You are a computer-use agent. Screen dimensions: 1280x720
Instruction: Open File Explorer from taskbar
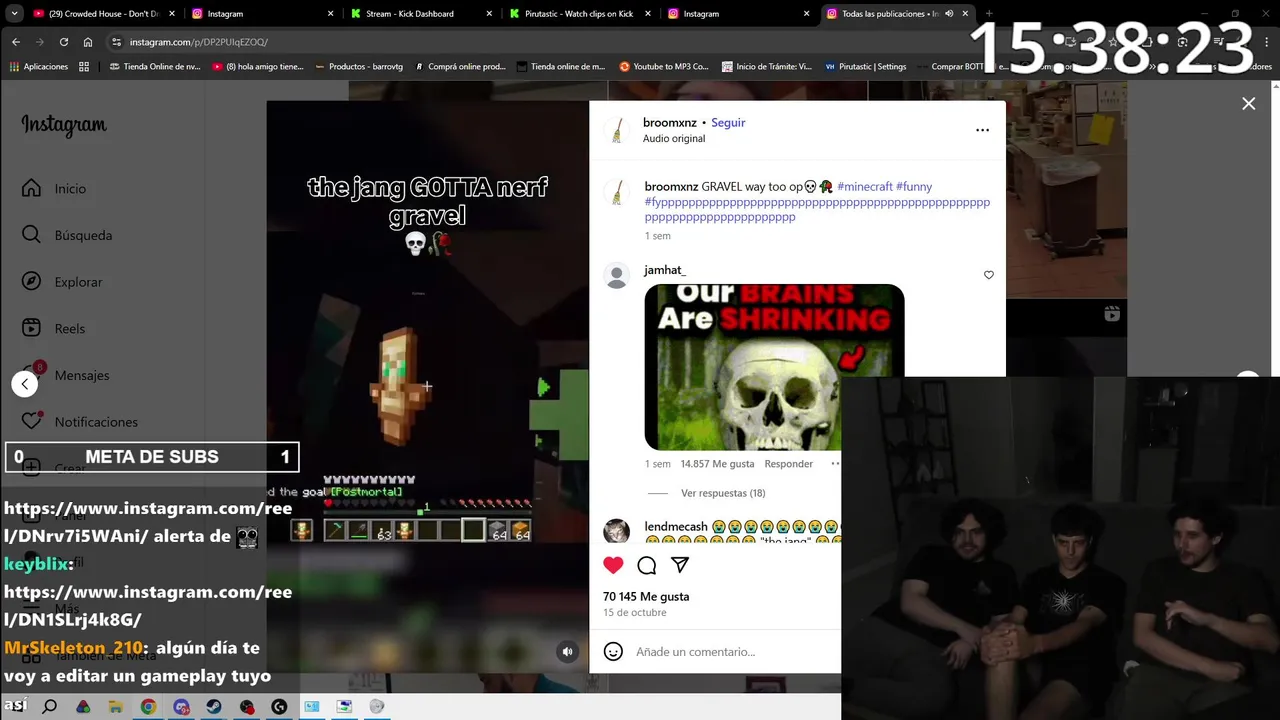click(116, 707)
